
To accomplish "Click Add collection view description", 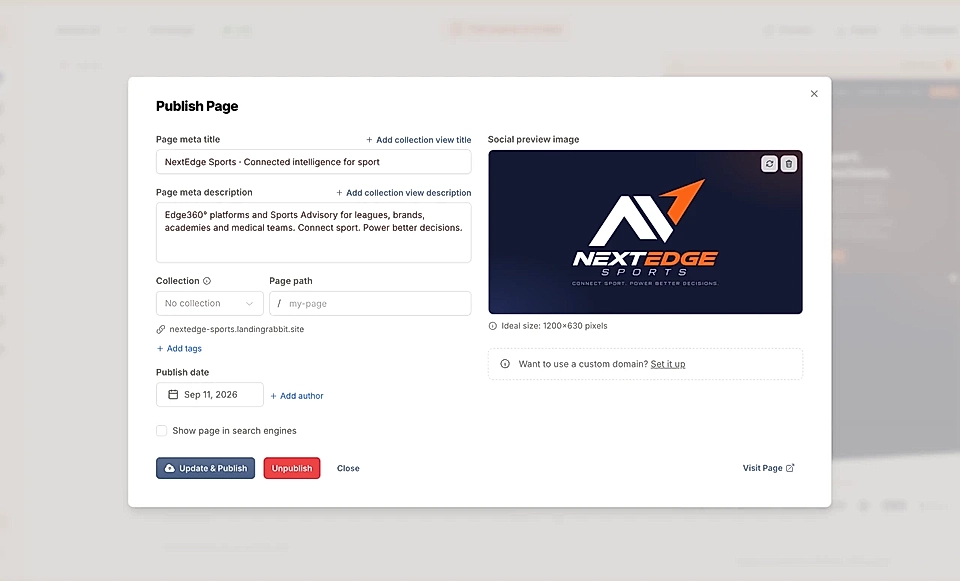I will coord(404,193).
